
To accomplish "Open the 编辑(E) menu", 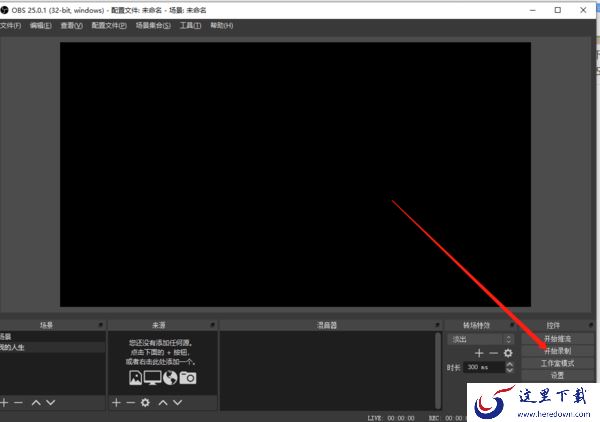I will coord(41,26).
